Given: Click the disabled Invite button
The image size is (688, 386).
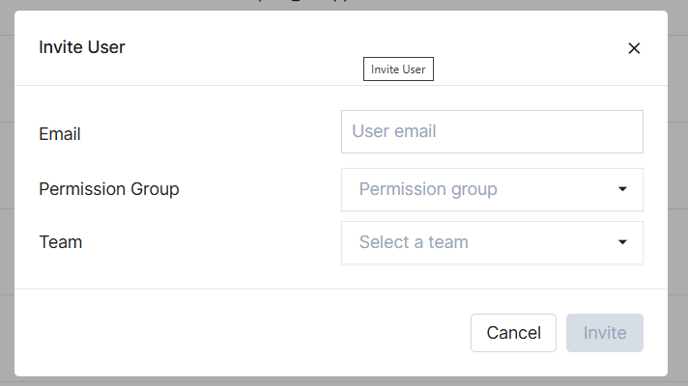Looking at the screenshot, I should click(x=605, y=333).
